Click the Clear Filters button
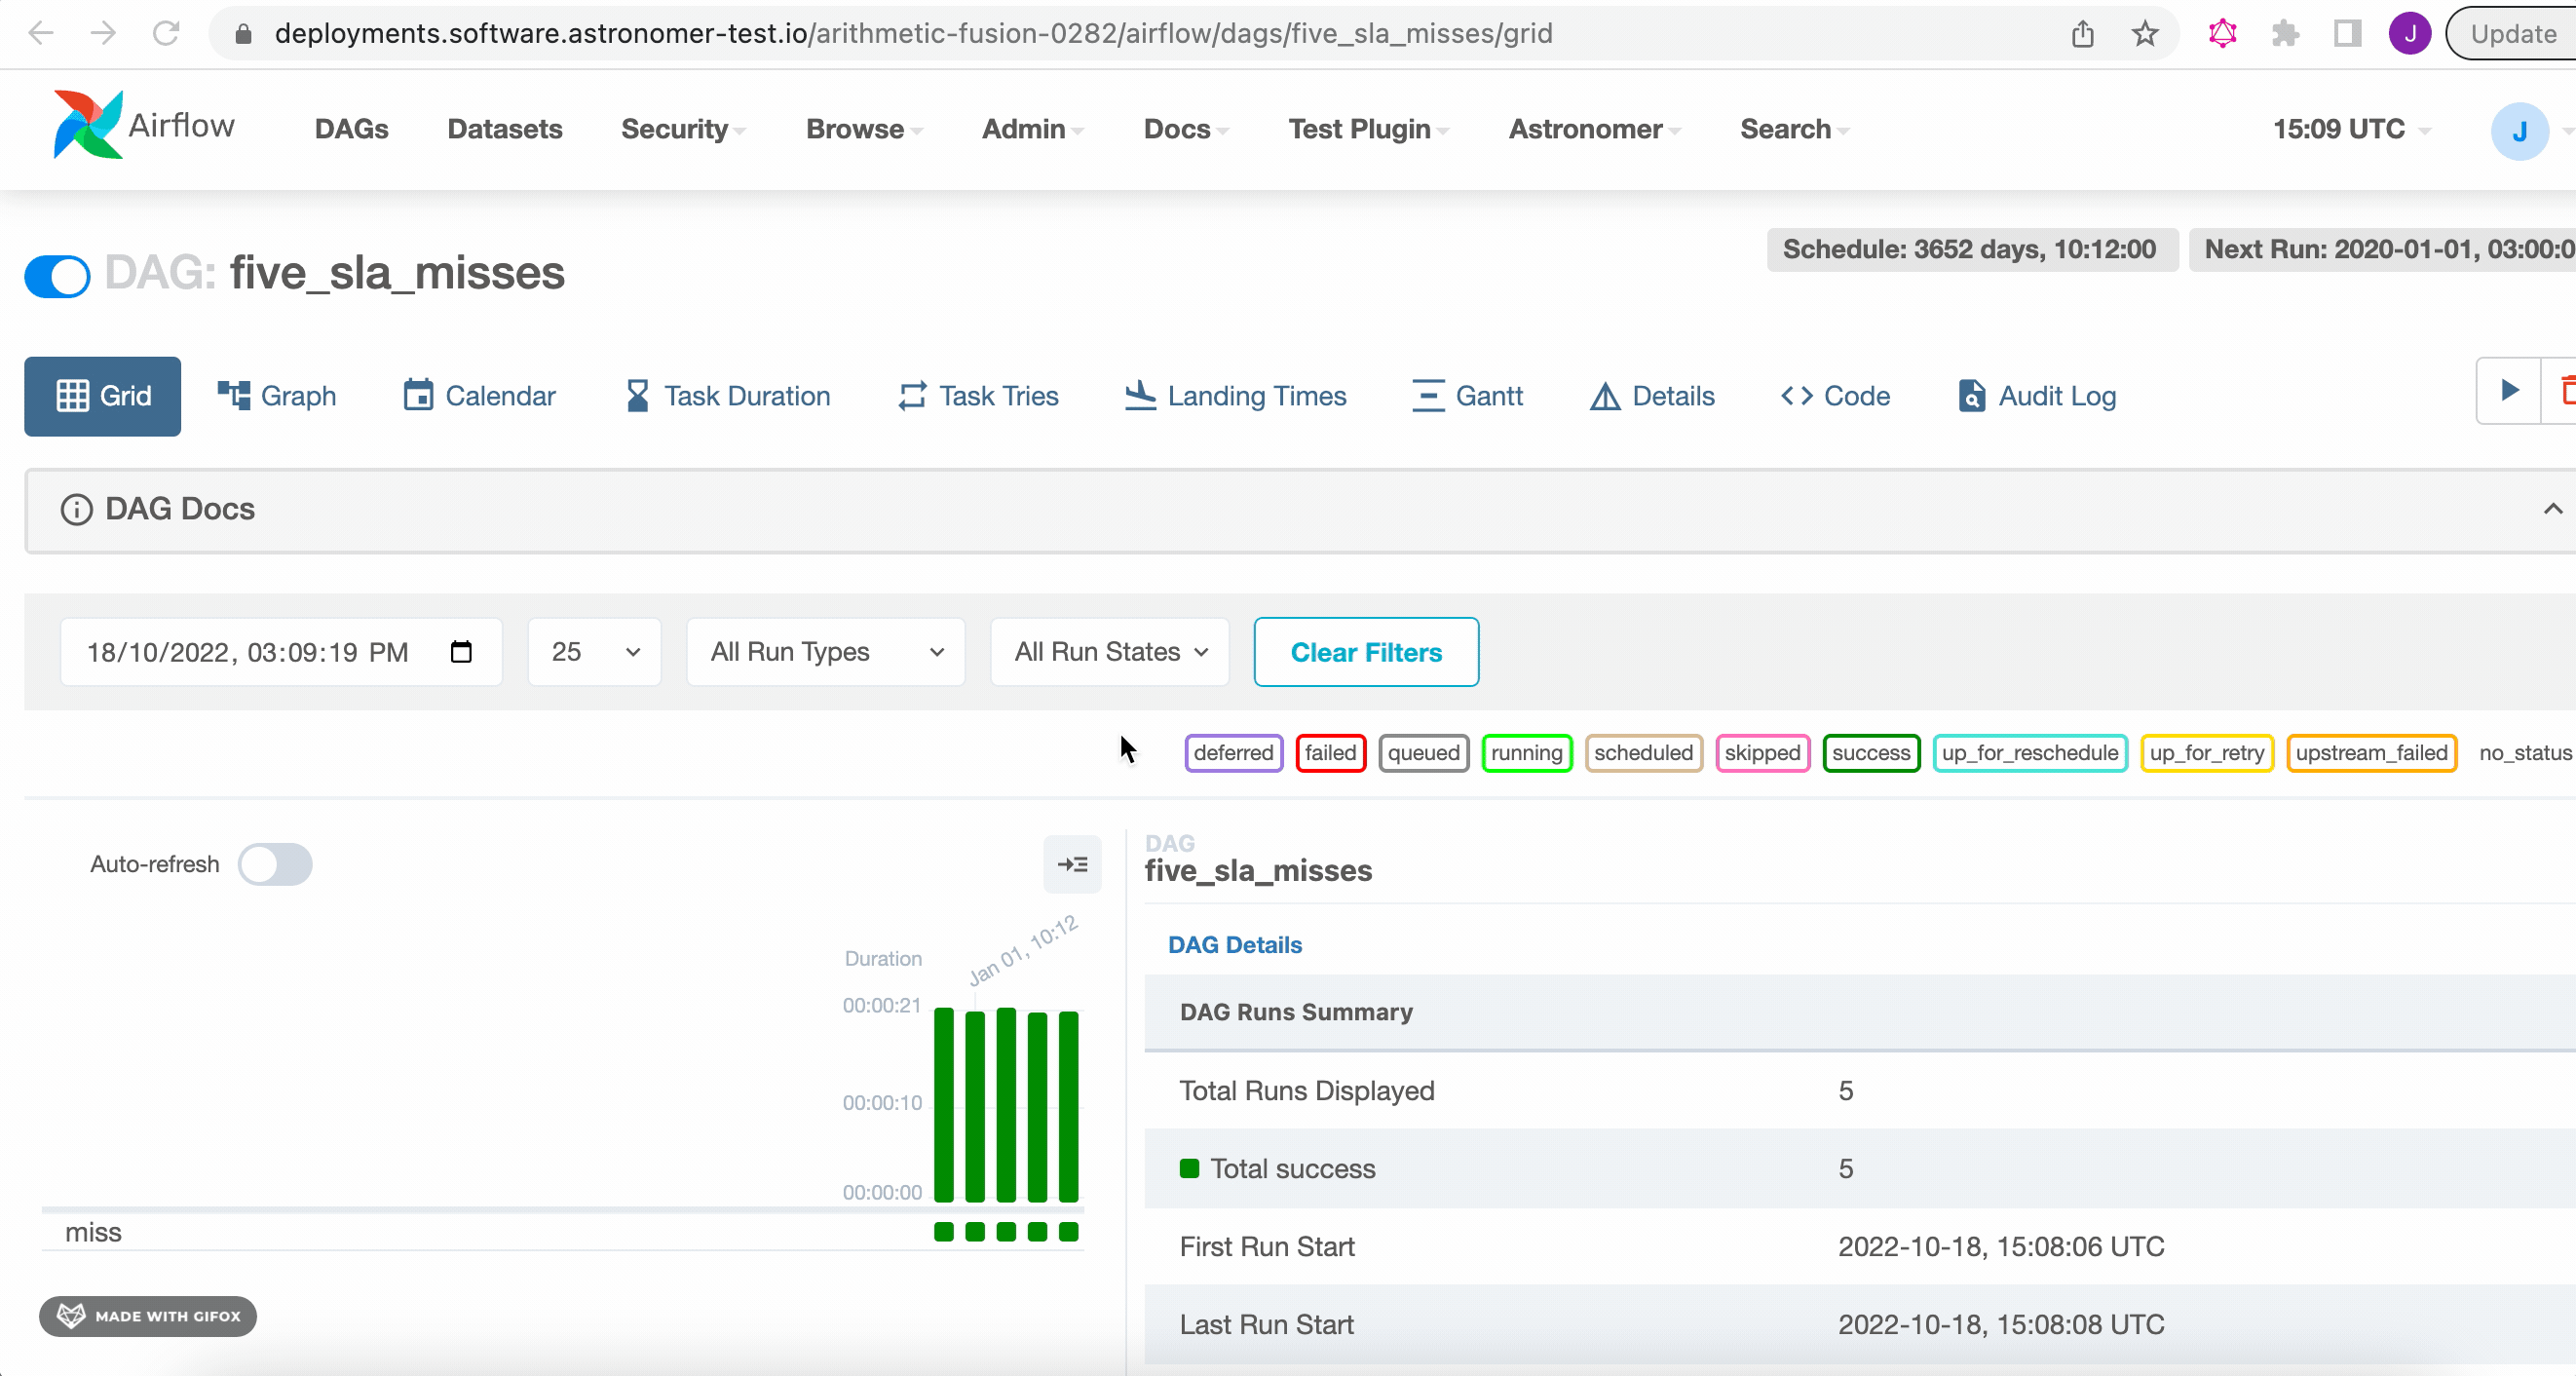2576x1376 pixels. click(1366, 652)
